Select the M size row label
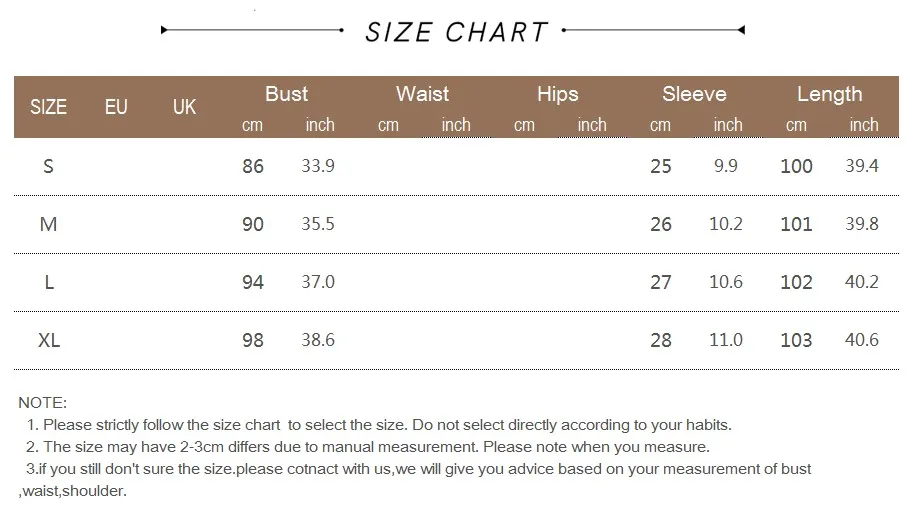 (48, 224)
